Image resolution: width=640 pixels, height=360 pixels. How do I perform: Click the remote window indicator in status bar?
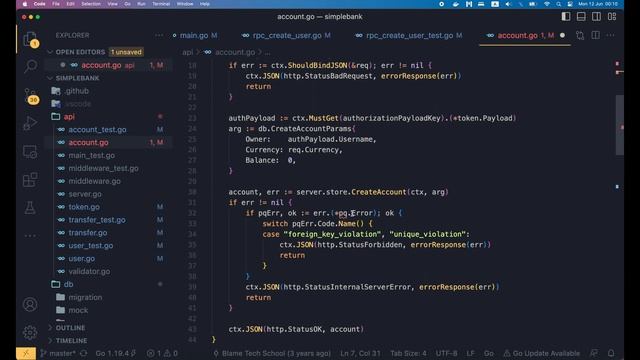click(x=26, y=353)
